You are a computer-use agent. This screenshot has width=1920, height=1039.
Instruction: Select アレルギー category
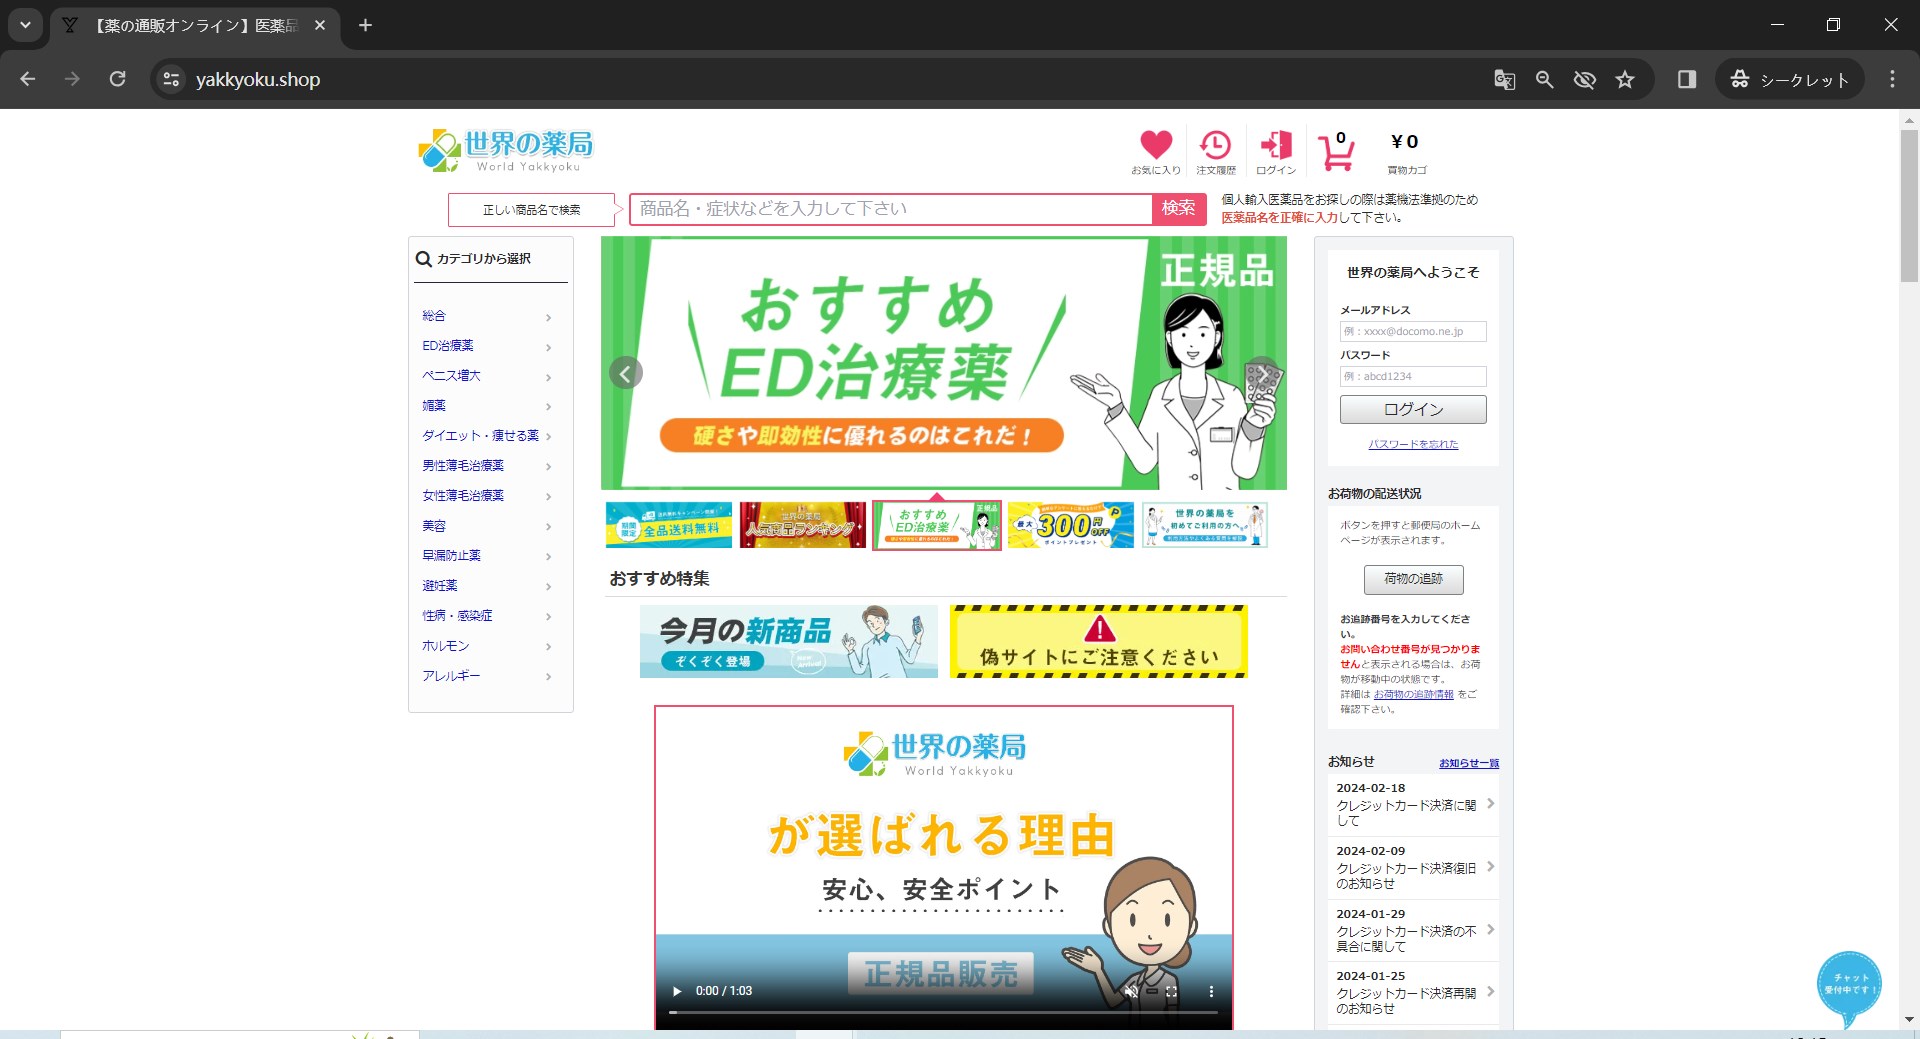click(488, 676)
